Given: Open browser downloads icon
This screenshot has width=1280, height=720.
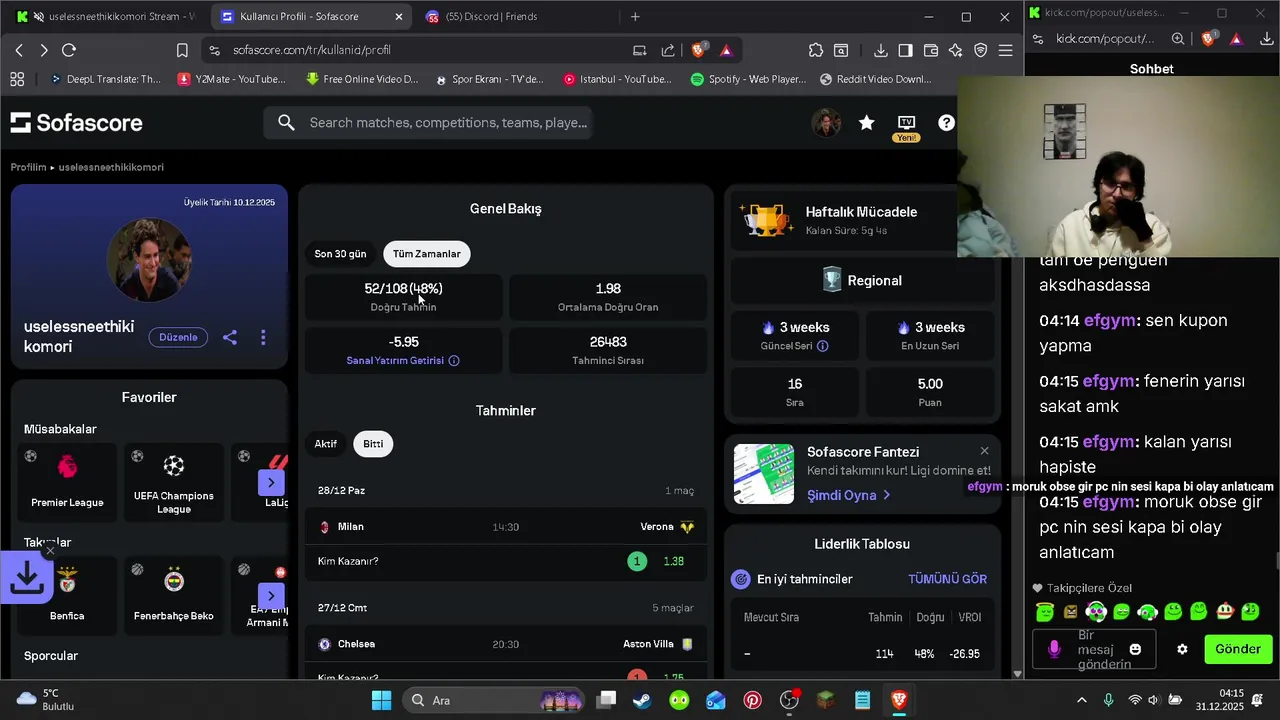Looking at the screenshot, I should (880, 50).
